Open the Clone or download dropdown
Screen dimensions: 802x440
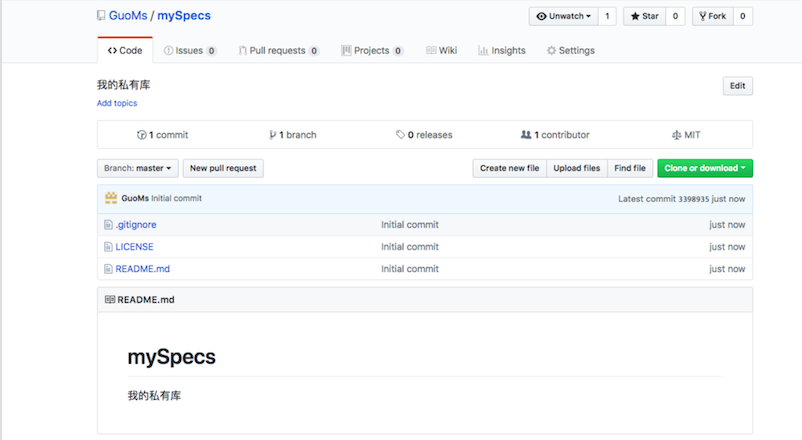pos(704,168)
